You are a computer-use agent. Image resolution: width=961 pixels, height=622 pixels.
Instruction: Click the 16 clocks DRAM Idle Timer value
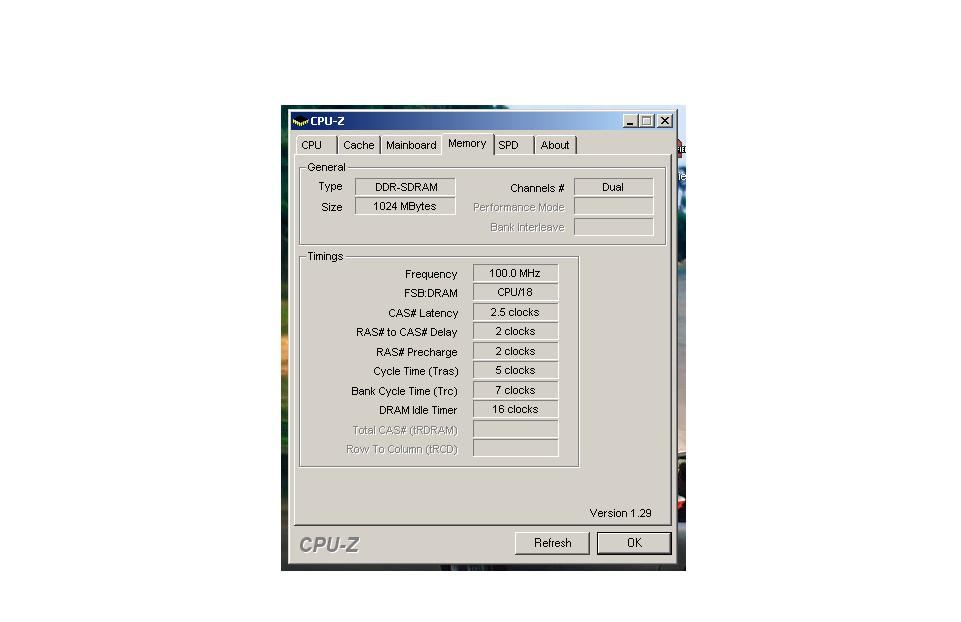[515, 409]
